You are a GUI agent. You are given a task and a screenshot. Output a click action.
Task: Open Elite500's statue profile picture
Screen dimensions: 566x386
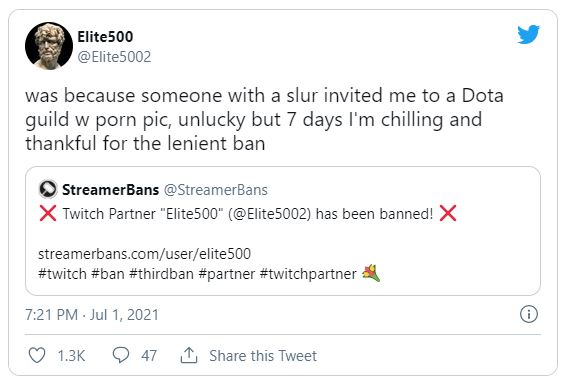49,46
